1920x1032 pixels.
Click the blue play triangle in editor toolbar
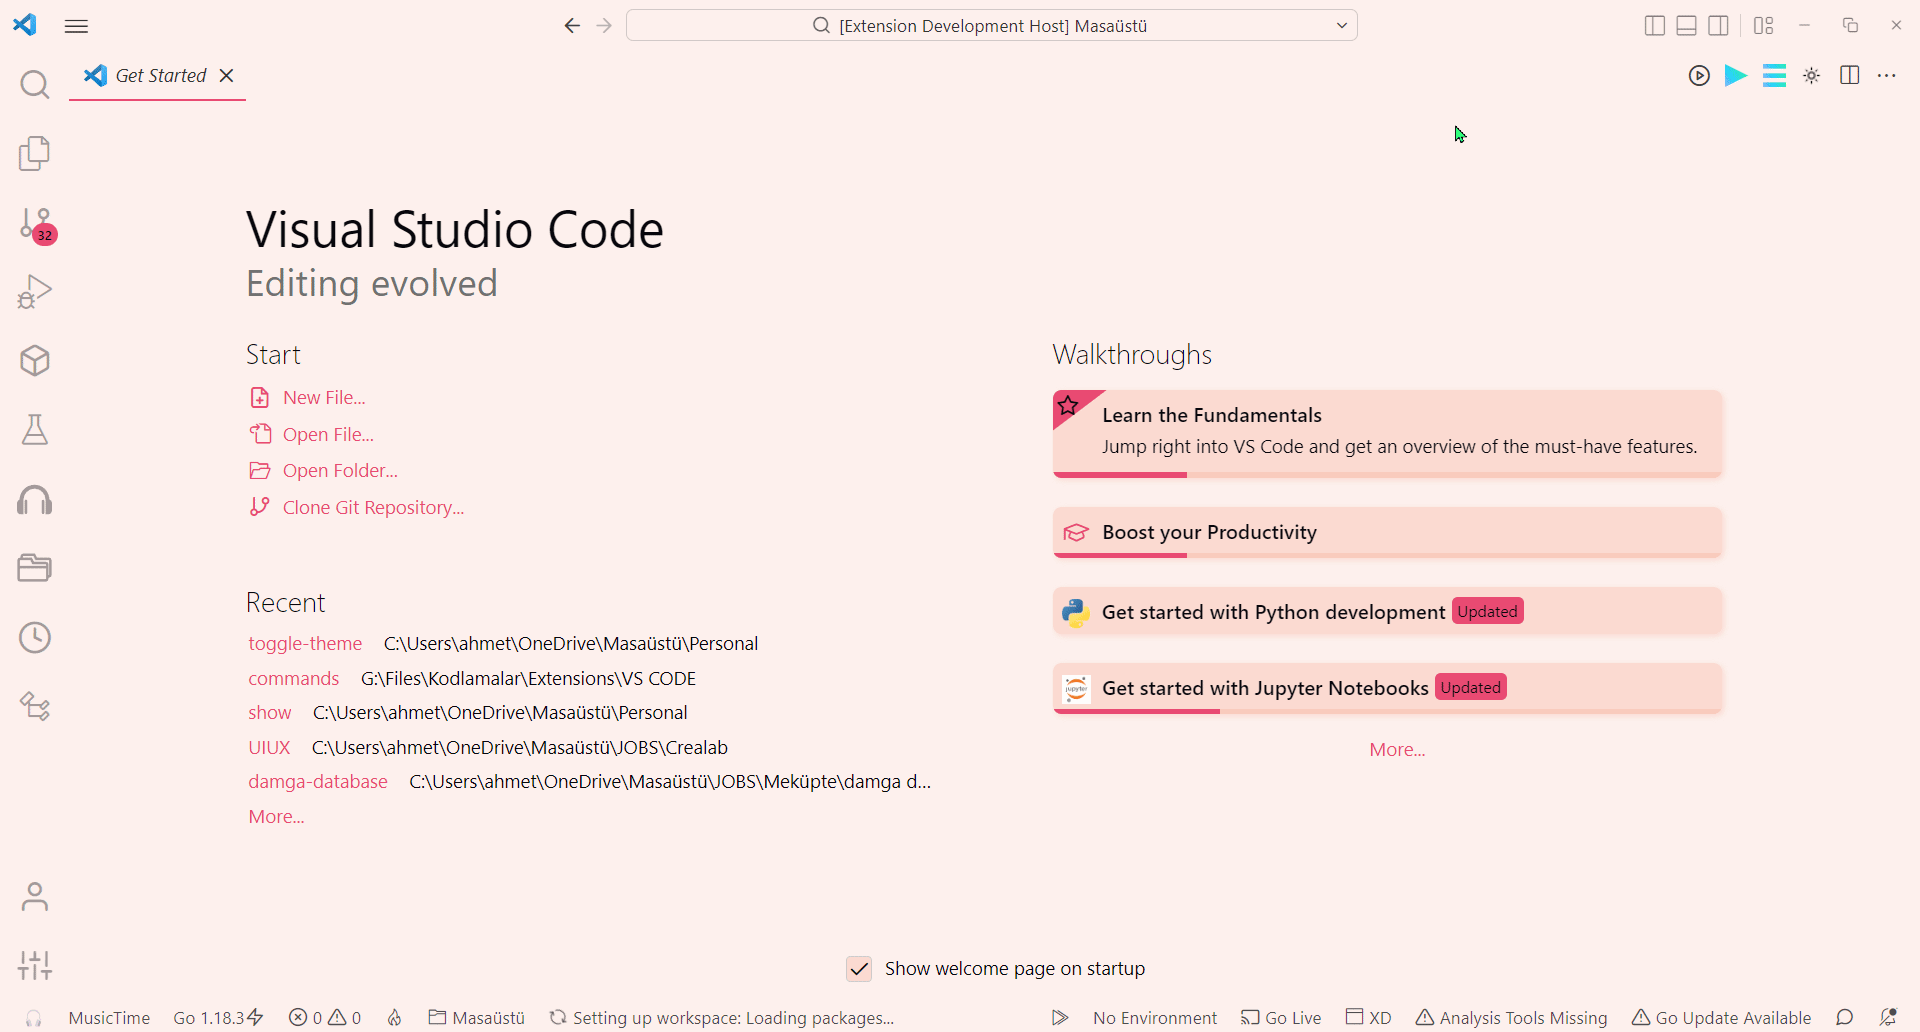[x=1736, y=76]
